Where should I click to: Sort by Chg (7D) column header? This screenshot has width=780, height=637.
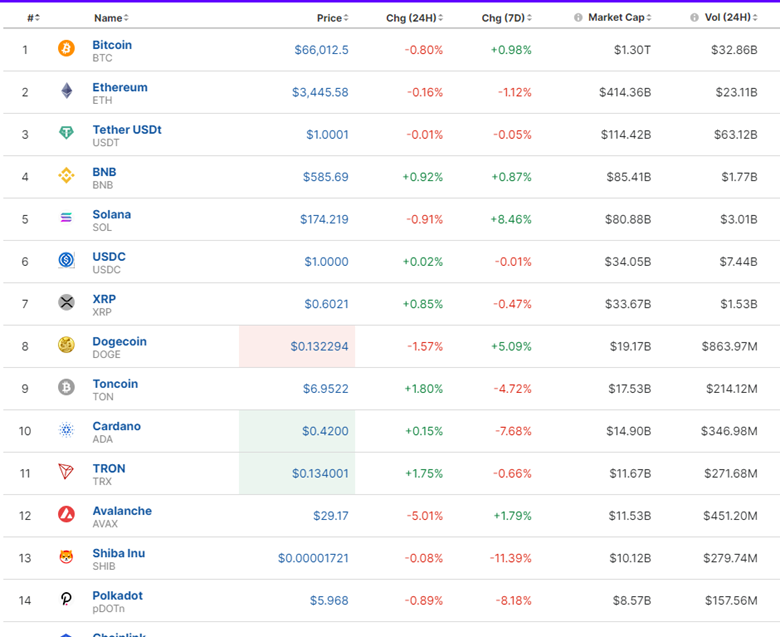tap(506, 18)
